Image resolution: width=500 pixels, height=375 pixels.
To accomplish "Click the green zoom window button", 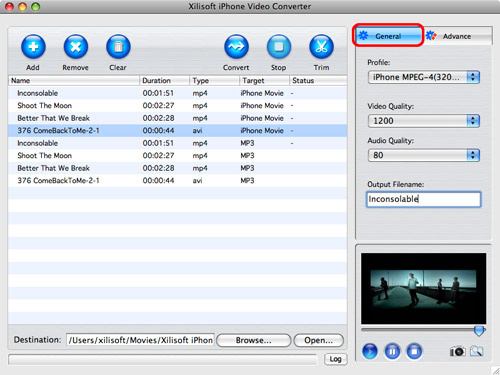I will pos(35,6).
